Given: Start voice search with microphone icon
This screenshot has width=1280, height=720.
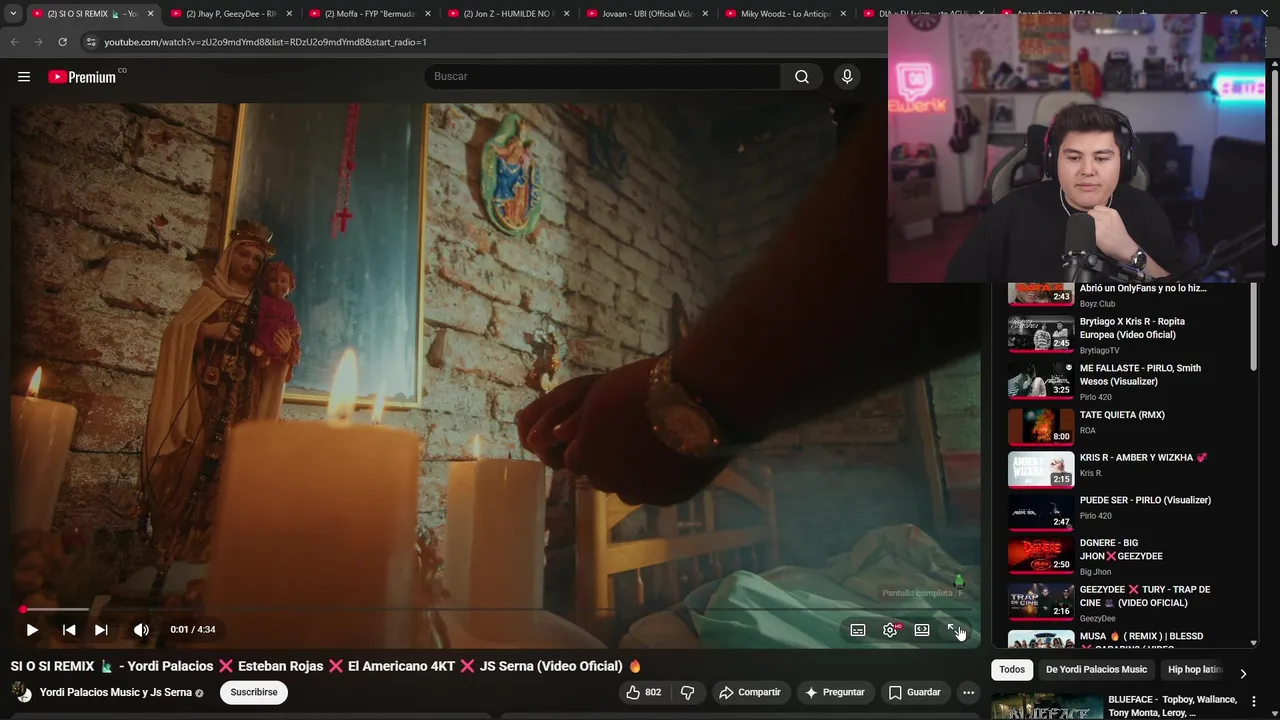Looking at the screenshot, I should click(847, 77).
